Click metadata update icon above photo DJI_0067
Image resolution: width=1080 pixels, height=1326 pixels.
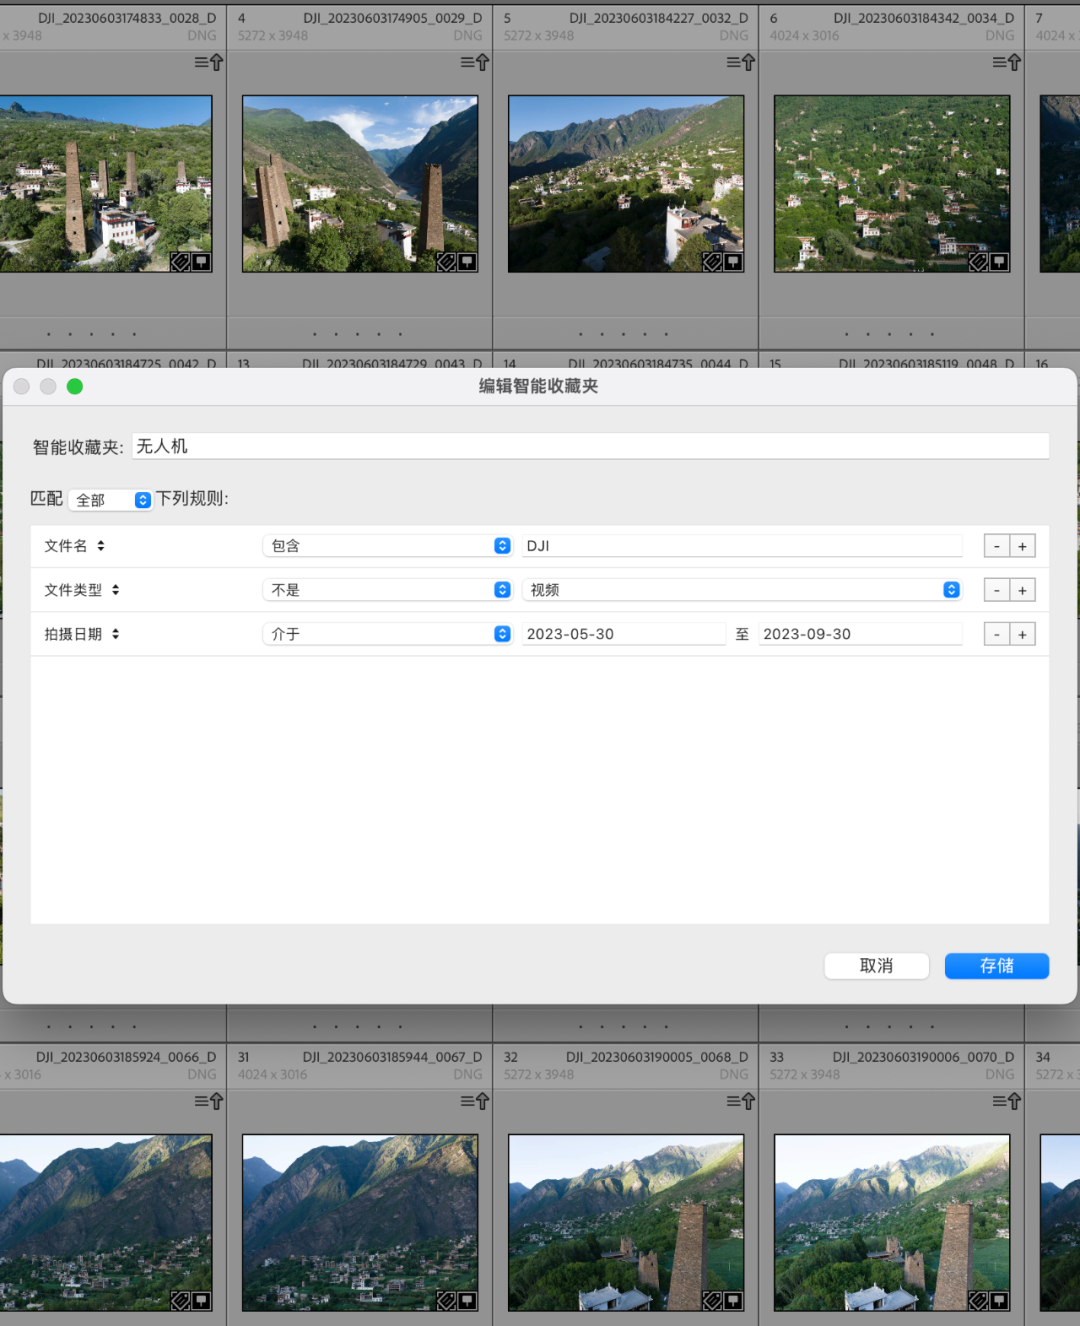tap(474, 1101)
